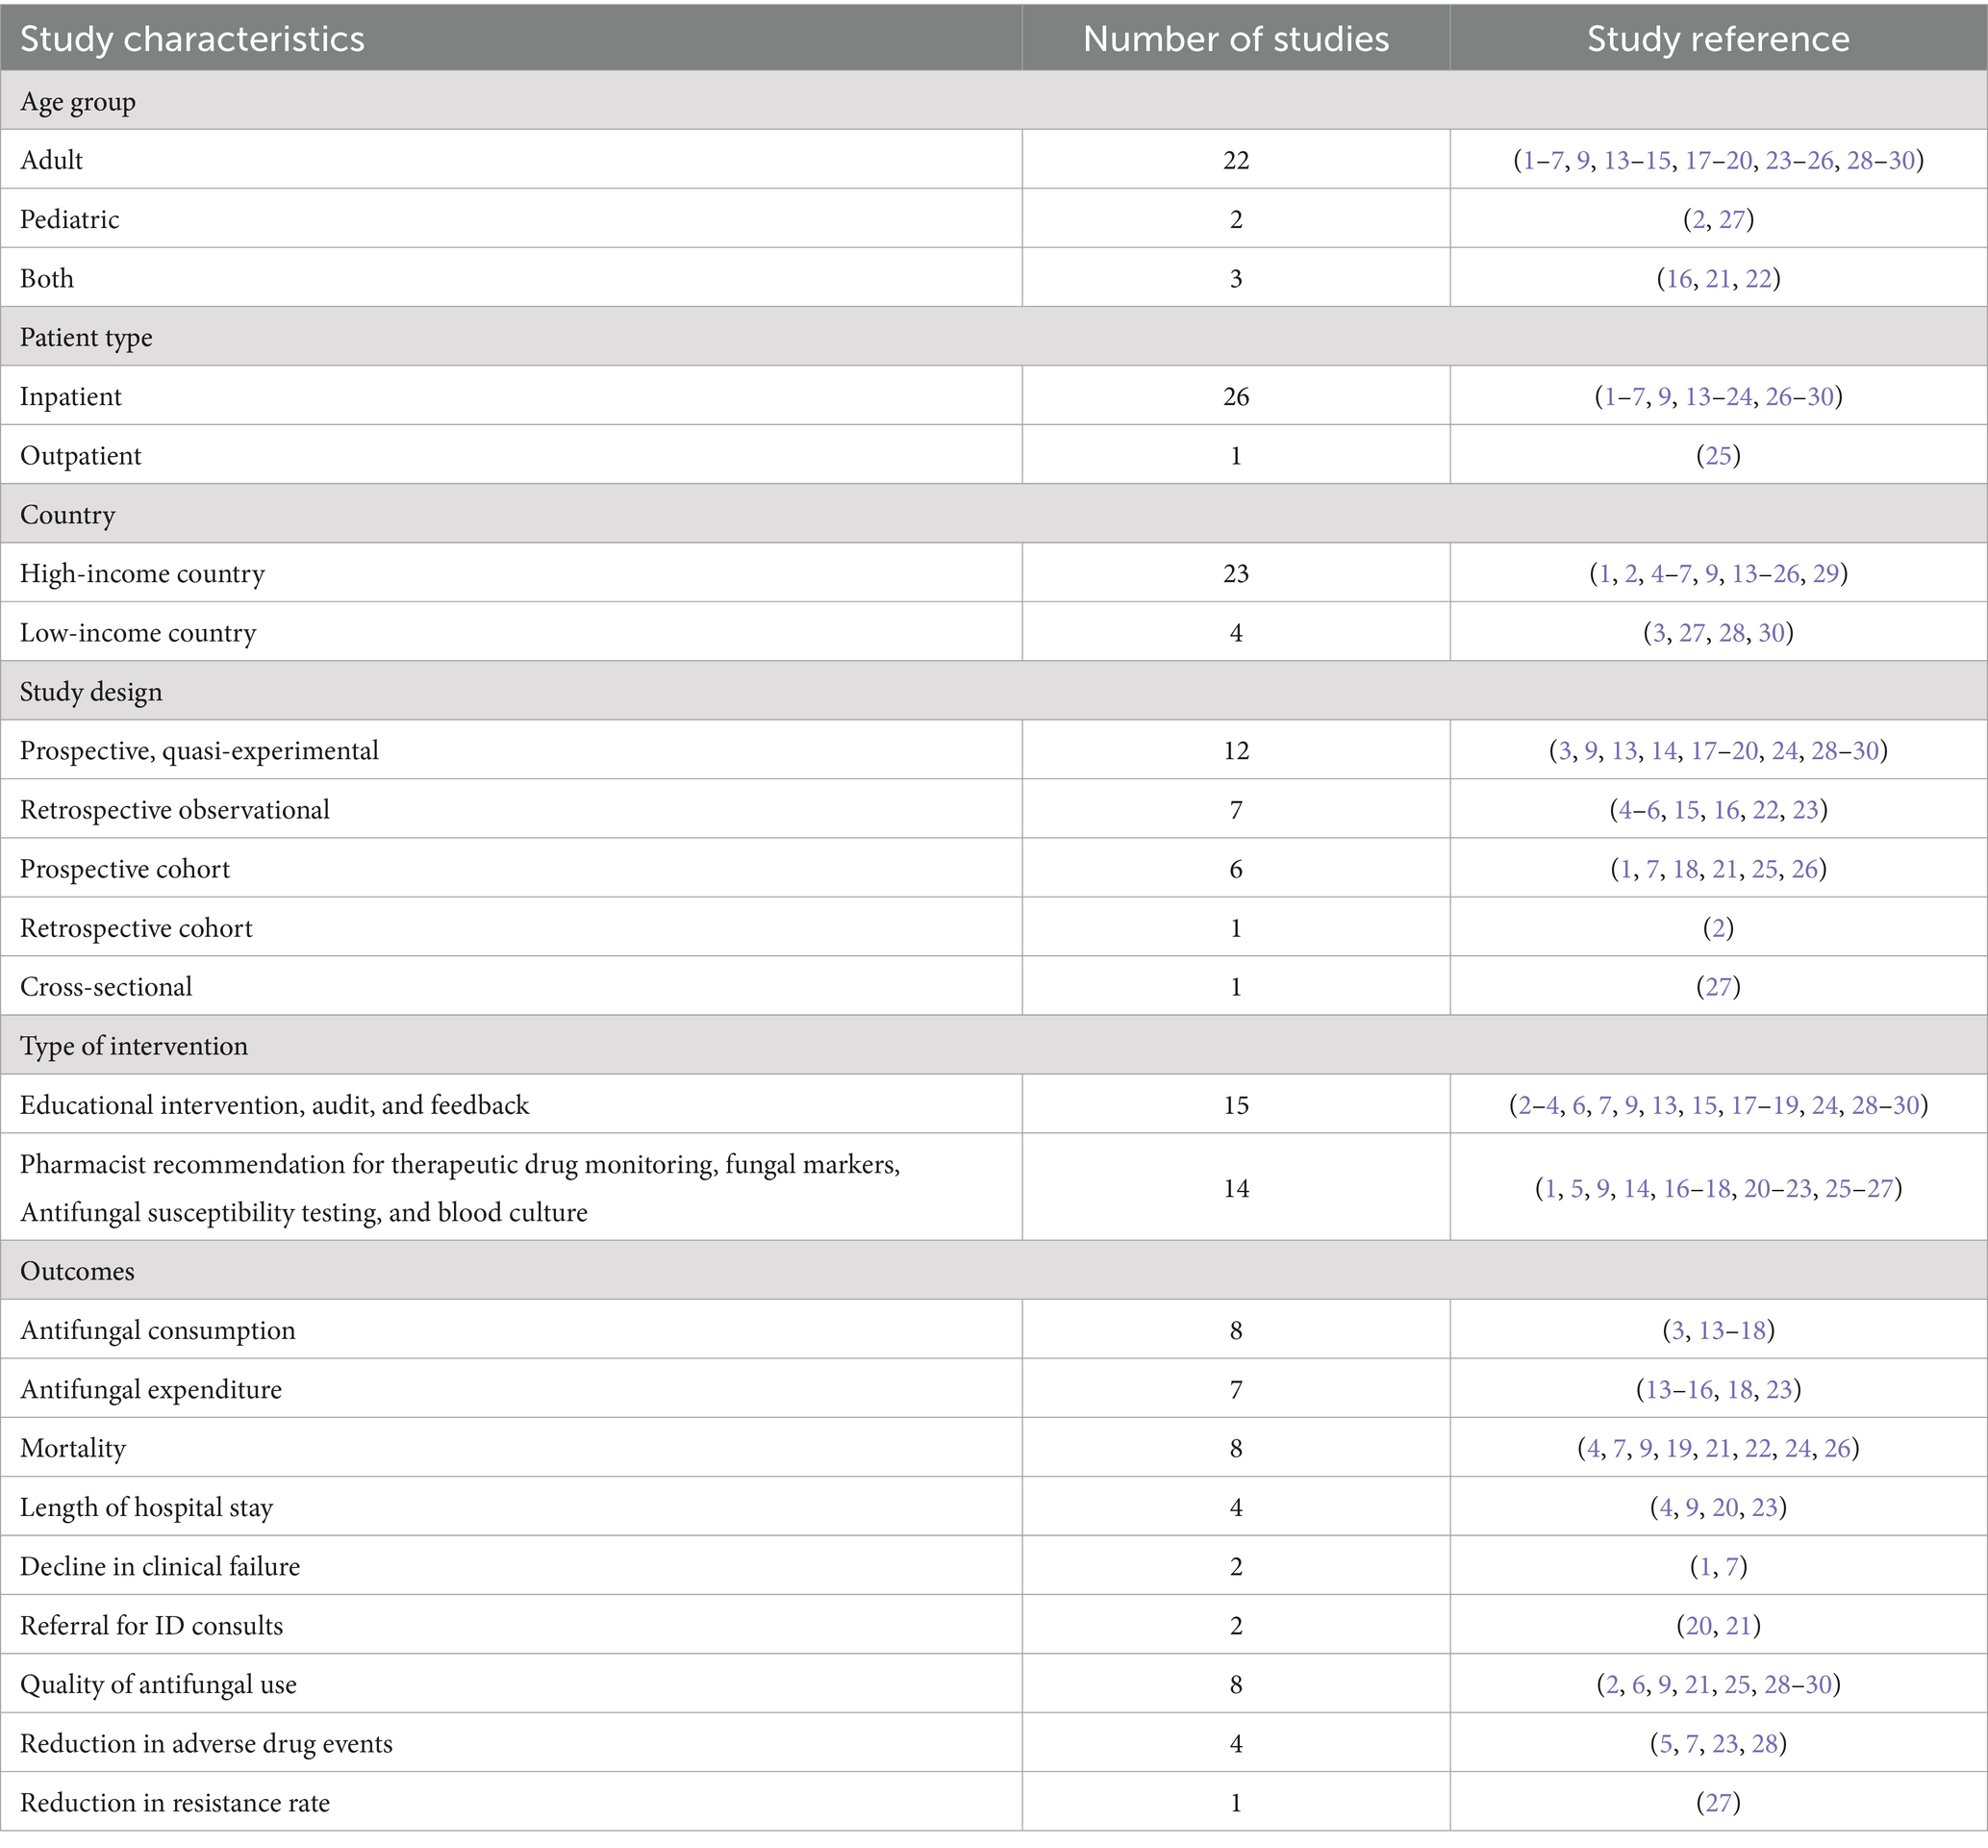This screenshot has height=1848, width=1988.
Task: Open Prospective cohort references (1, 7, 18...)
Action: [1718, 868]
